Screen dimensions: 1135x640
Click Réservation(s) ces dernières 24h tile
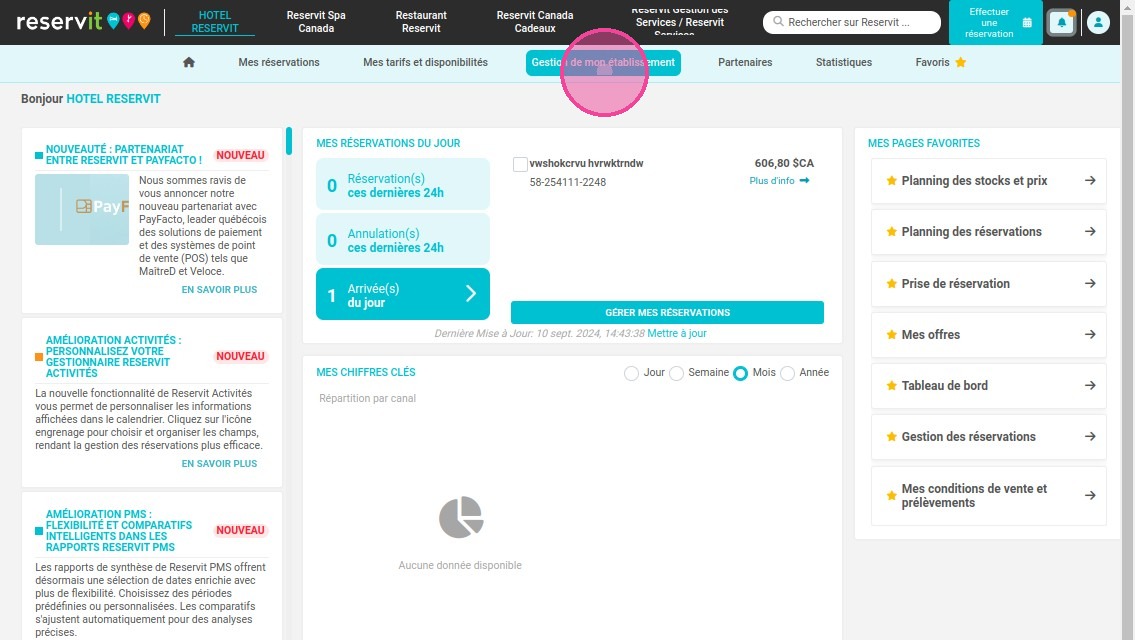pyautogui.click(x=403, y=184)
